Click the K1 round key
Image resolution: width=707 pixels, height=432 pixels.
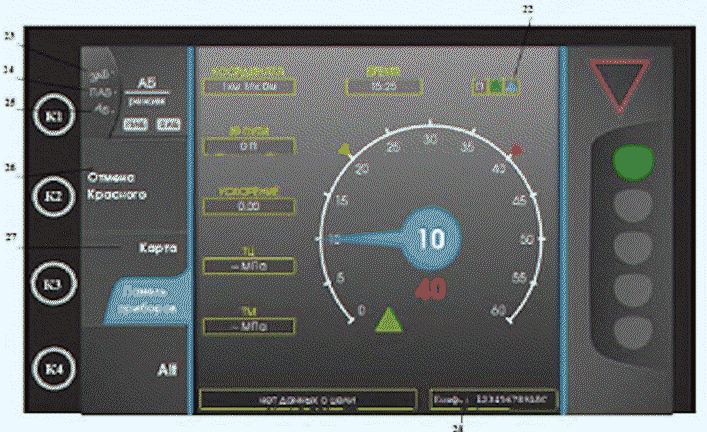point(54,115)
